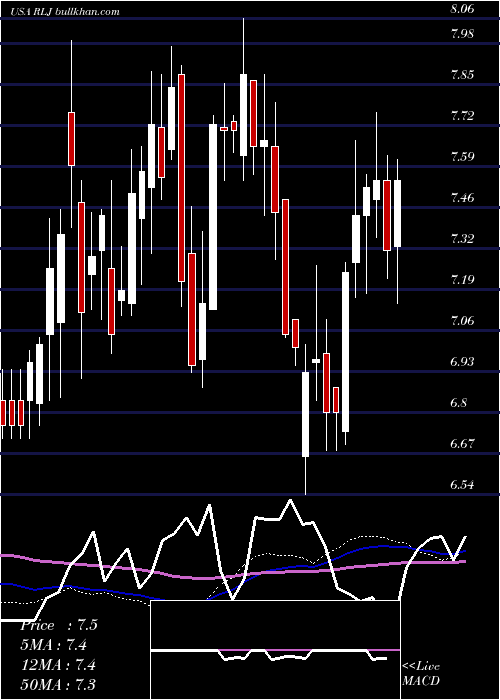500x700 pixels.
Task: Click inside the MACD inset panel
Action: click(x=275, y=650)
